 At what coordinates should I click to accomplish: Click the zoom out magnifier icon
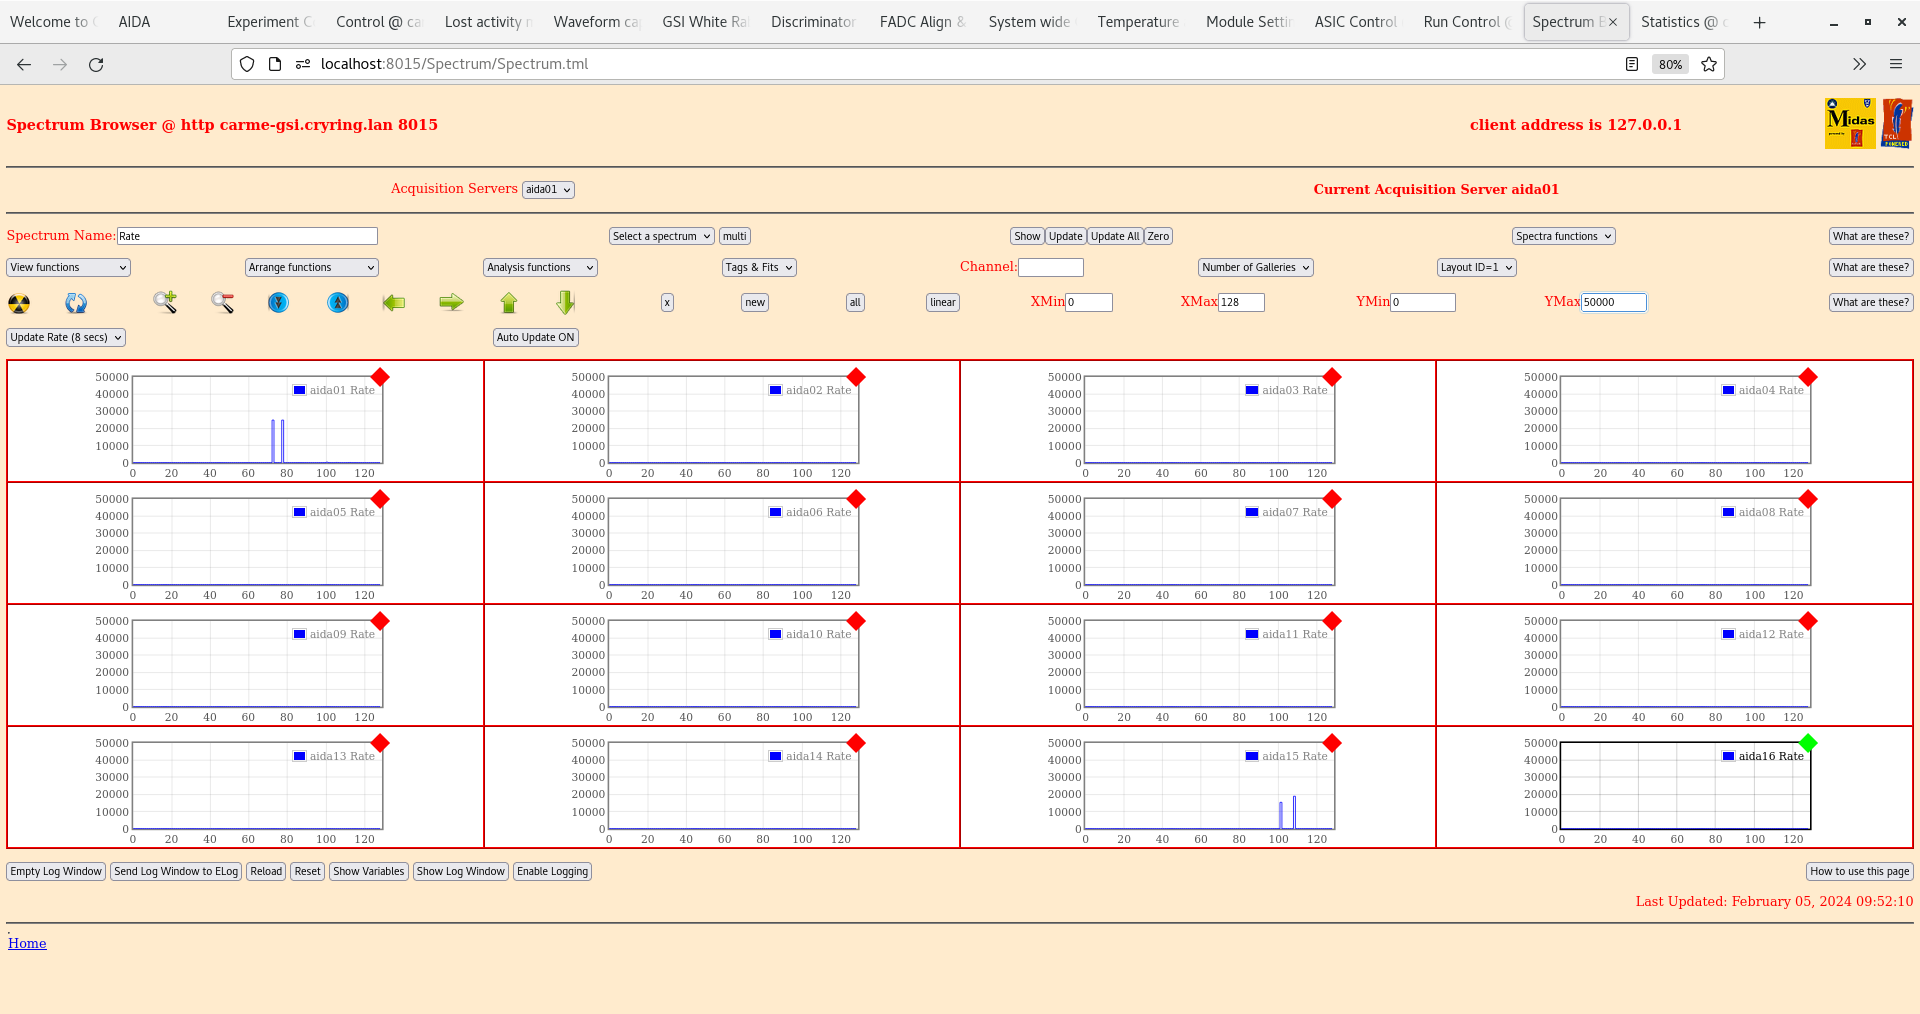(x=222, y=302)
